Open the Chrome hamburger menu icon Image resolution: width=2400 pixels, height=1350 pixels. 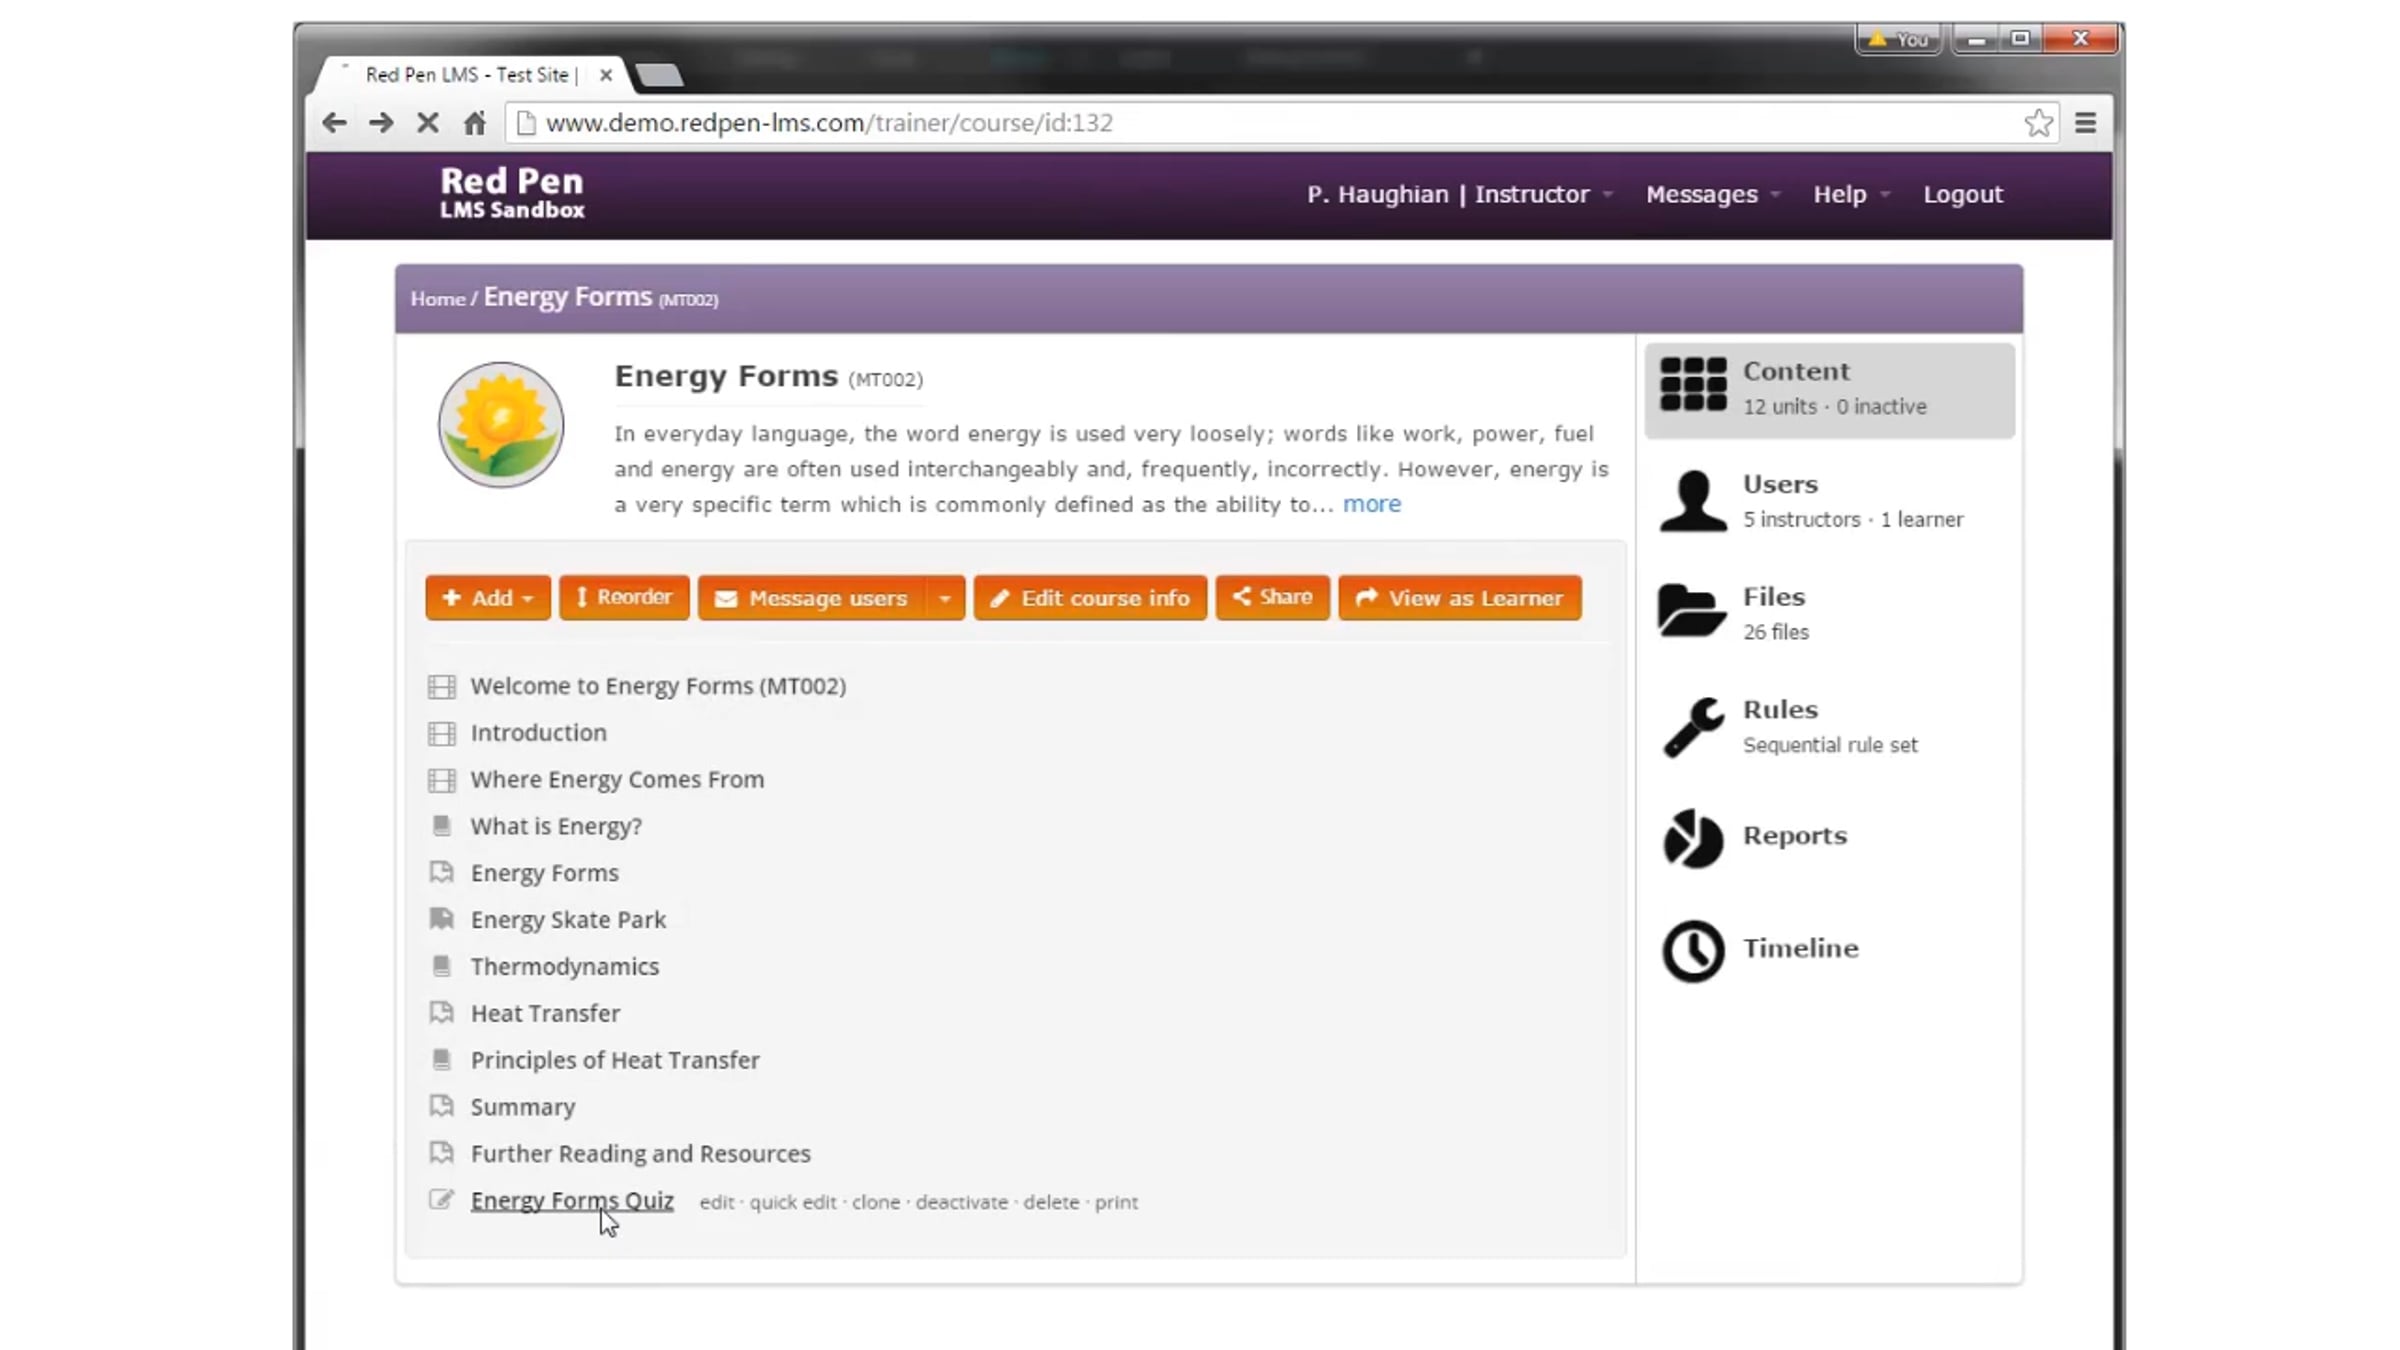pyautogui.click(x=2086, y=123)
